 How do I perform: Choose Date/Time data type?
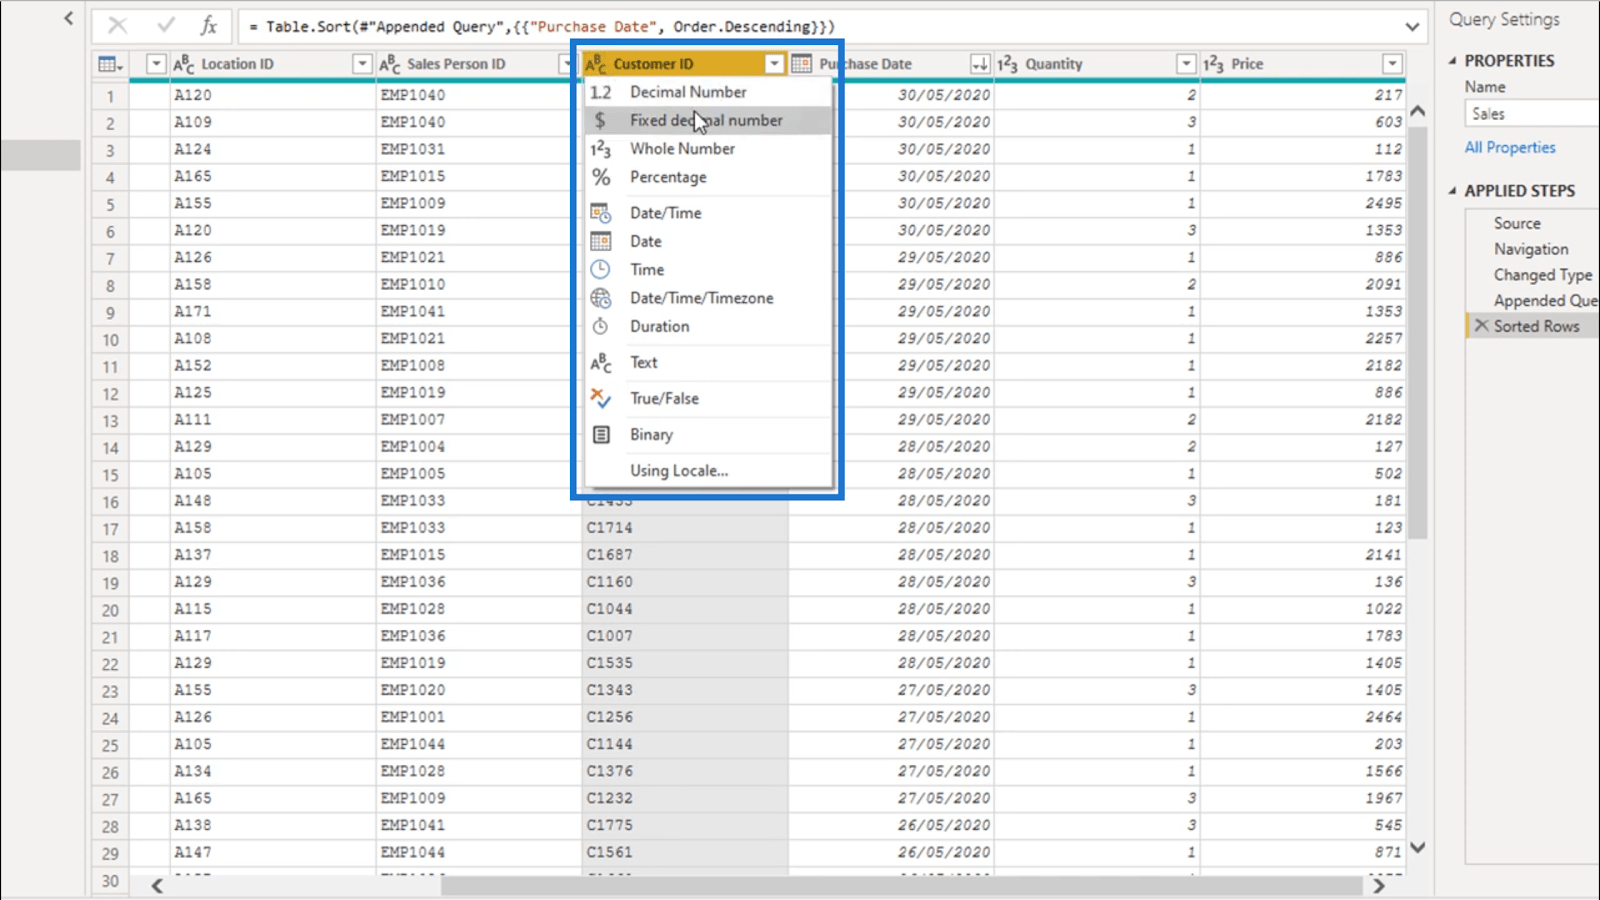coord(708,213)
